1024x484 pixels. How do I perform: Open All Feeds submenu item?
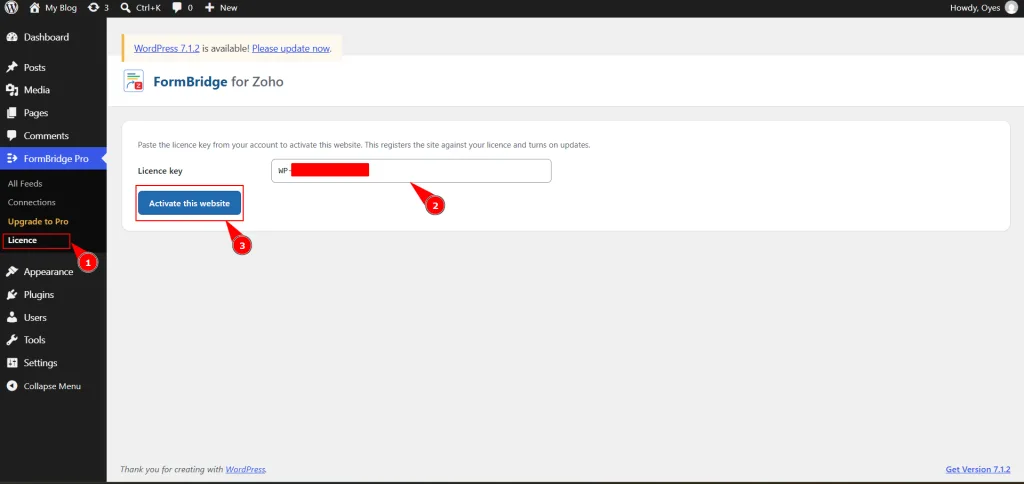[x=25, y=184]
